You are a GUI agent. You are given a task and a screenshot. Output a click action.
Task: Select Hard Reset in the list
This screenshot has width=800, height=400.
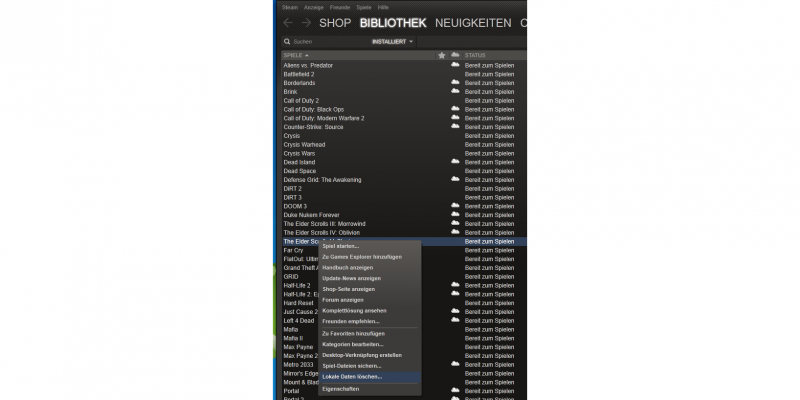coord(298,303)
